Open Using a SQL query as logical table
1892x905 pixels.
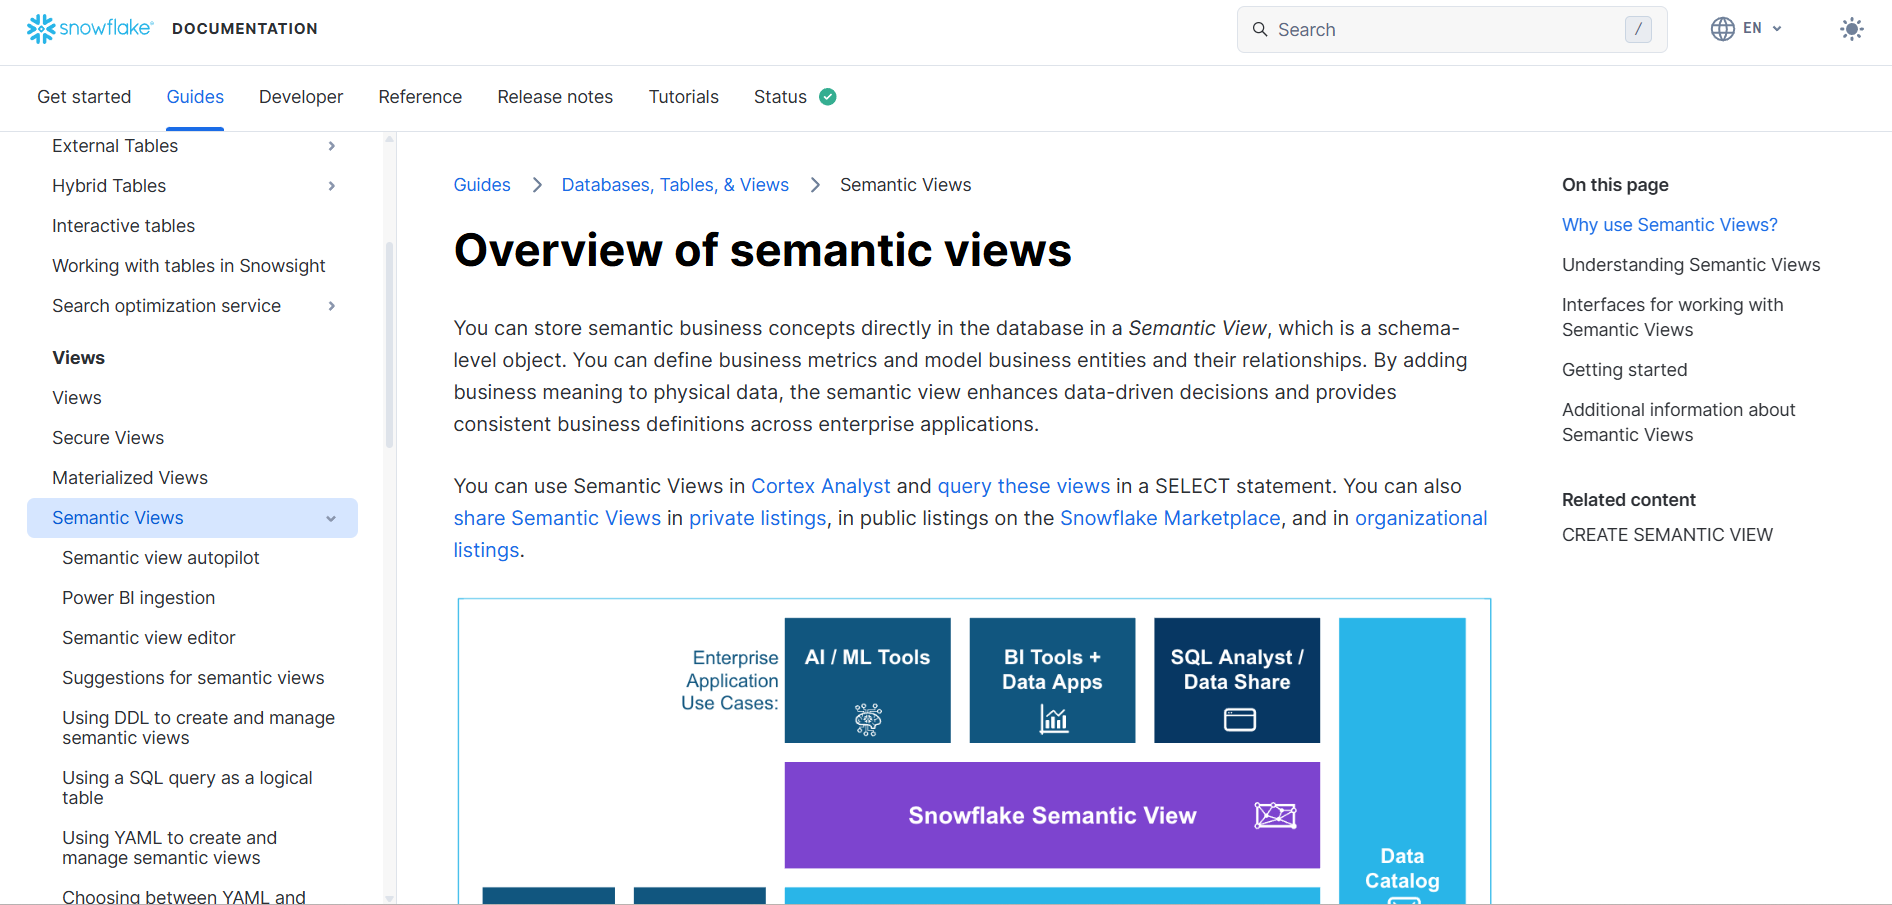187,788
